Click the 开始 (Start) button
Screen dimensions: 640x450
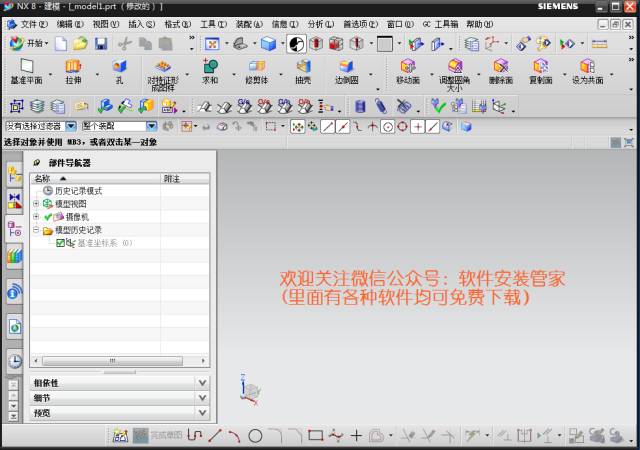28,43
